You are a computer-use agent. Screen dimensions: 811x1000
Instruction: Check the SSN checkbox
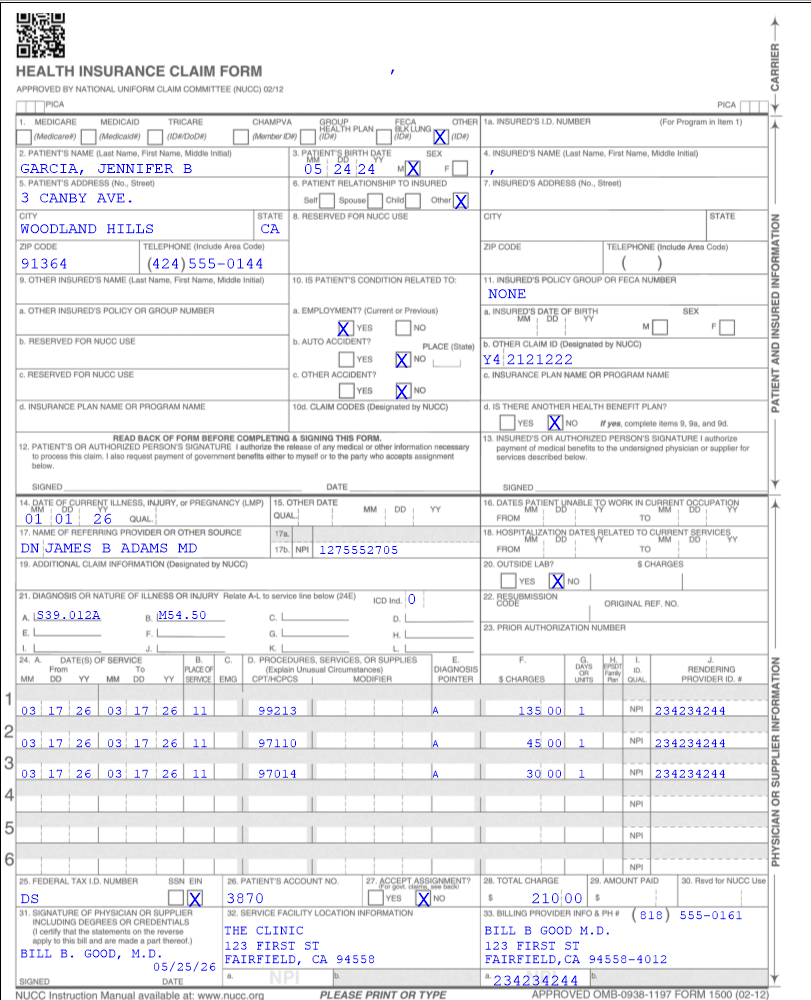(x=176, y=898)
